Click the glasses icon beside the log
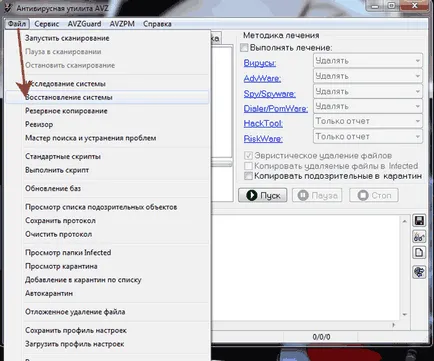Screen dimensions: 434x361 (x=419, y=237)
